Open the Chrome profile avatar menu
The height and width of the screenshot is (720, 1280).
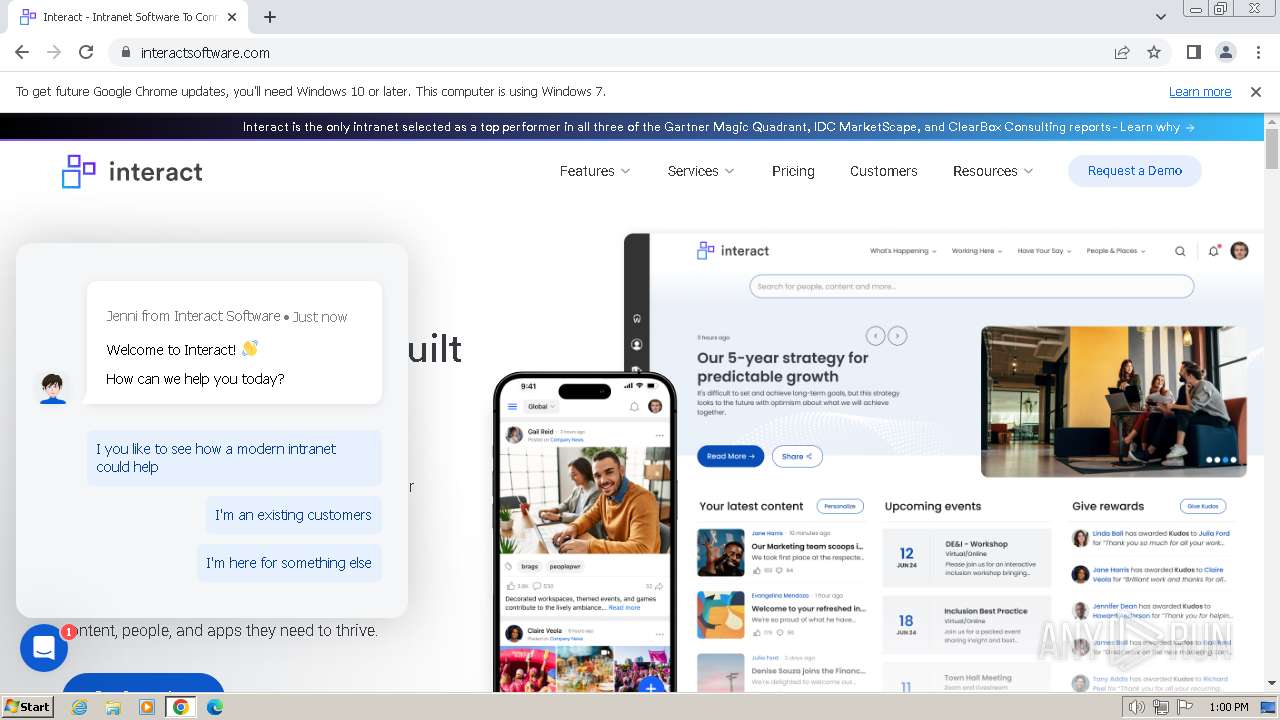pyautogui.click(x=1225, y=52)
